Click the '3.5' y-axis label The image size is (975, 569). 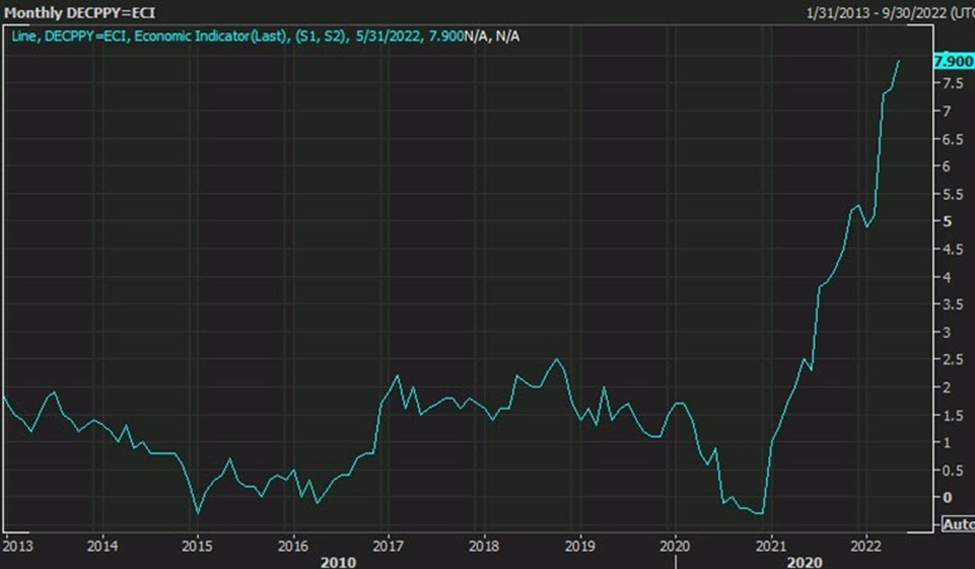(953, 304)
